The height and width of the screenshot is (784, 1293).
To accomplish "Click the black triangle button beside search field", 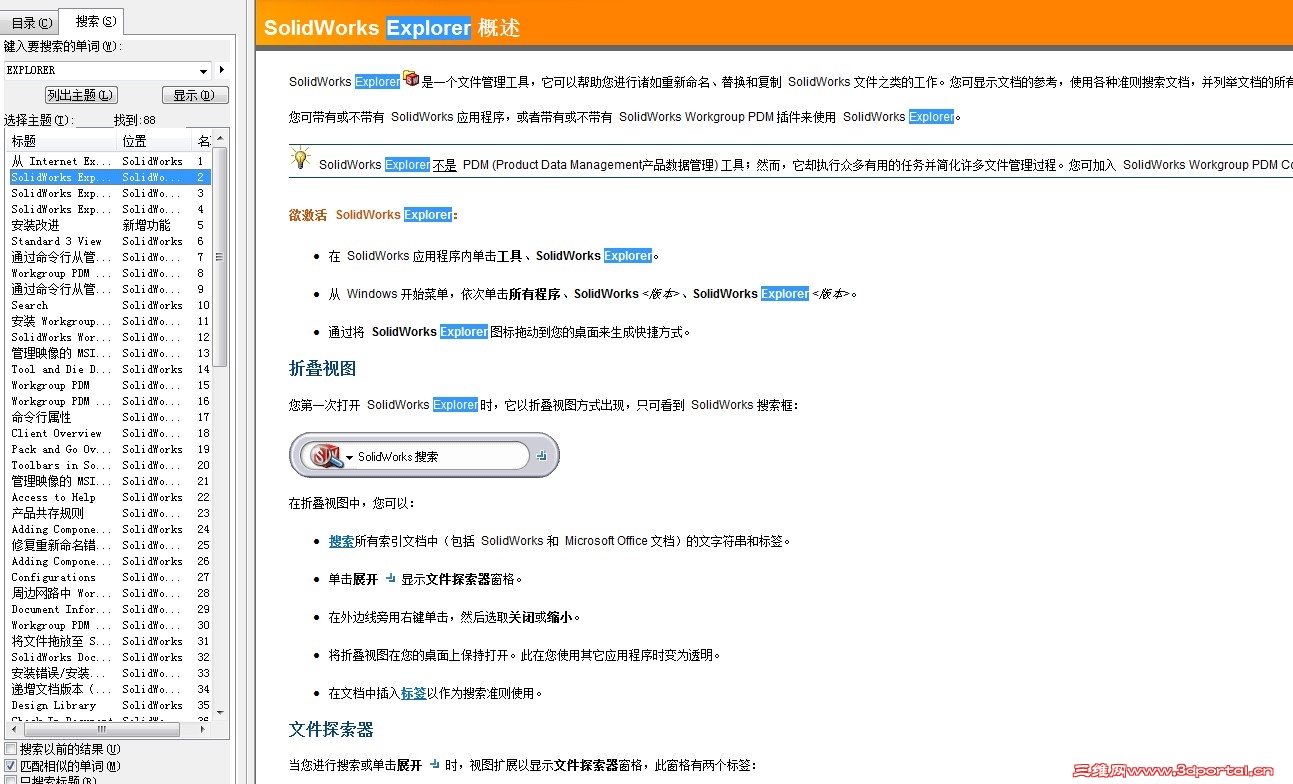I will tap(222, 70).
